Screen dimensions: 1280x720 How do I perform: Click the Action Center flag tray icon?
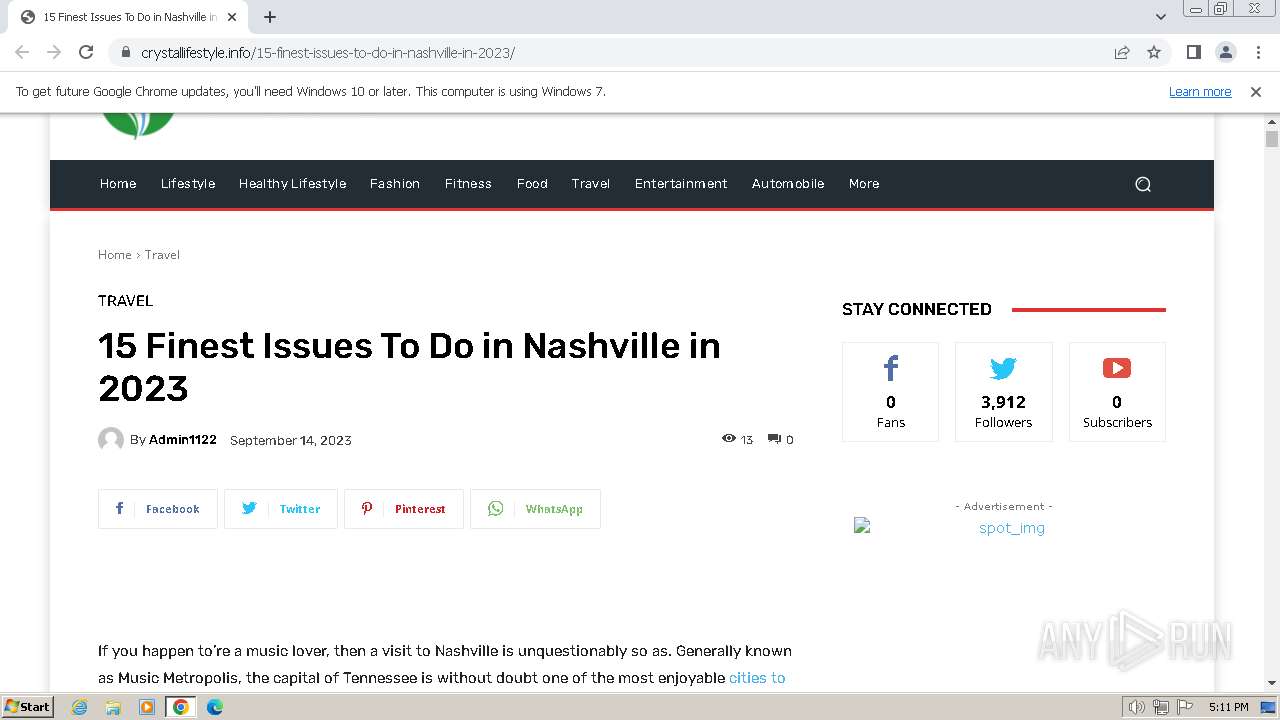tap(1184, 707)
